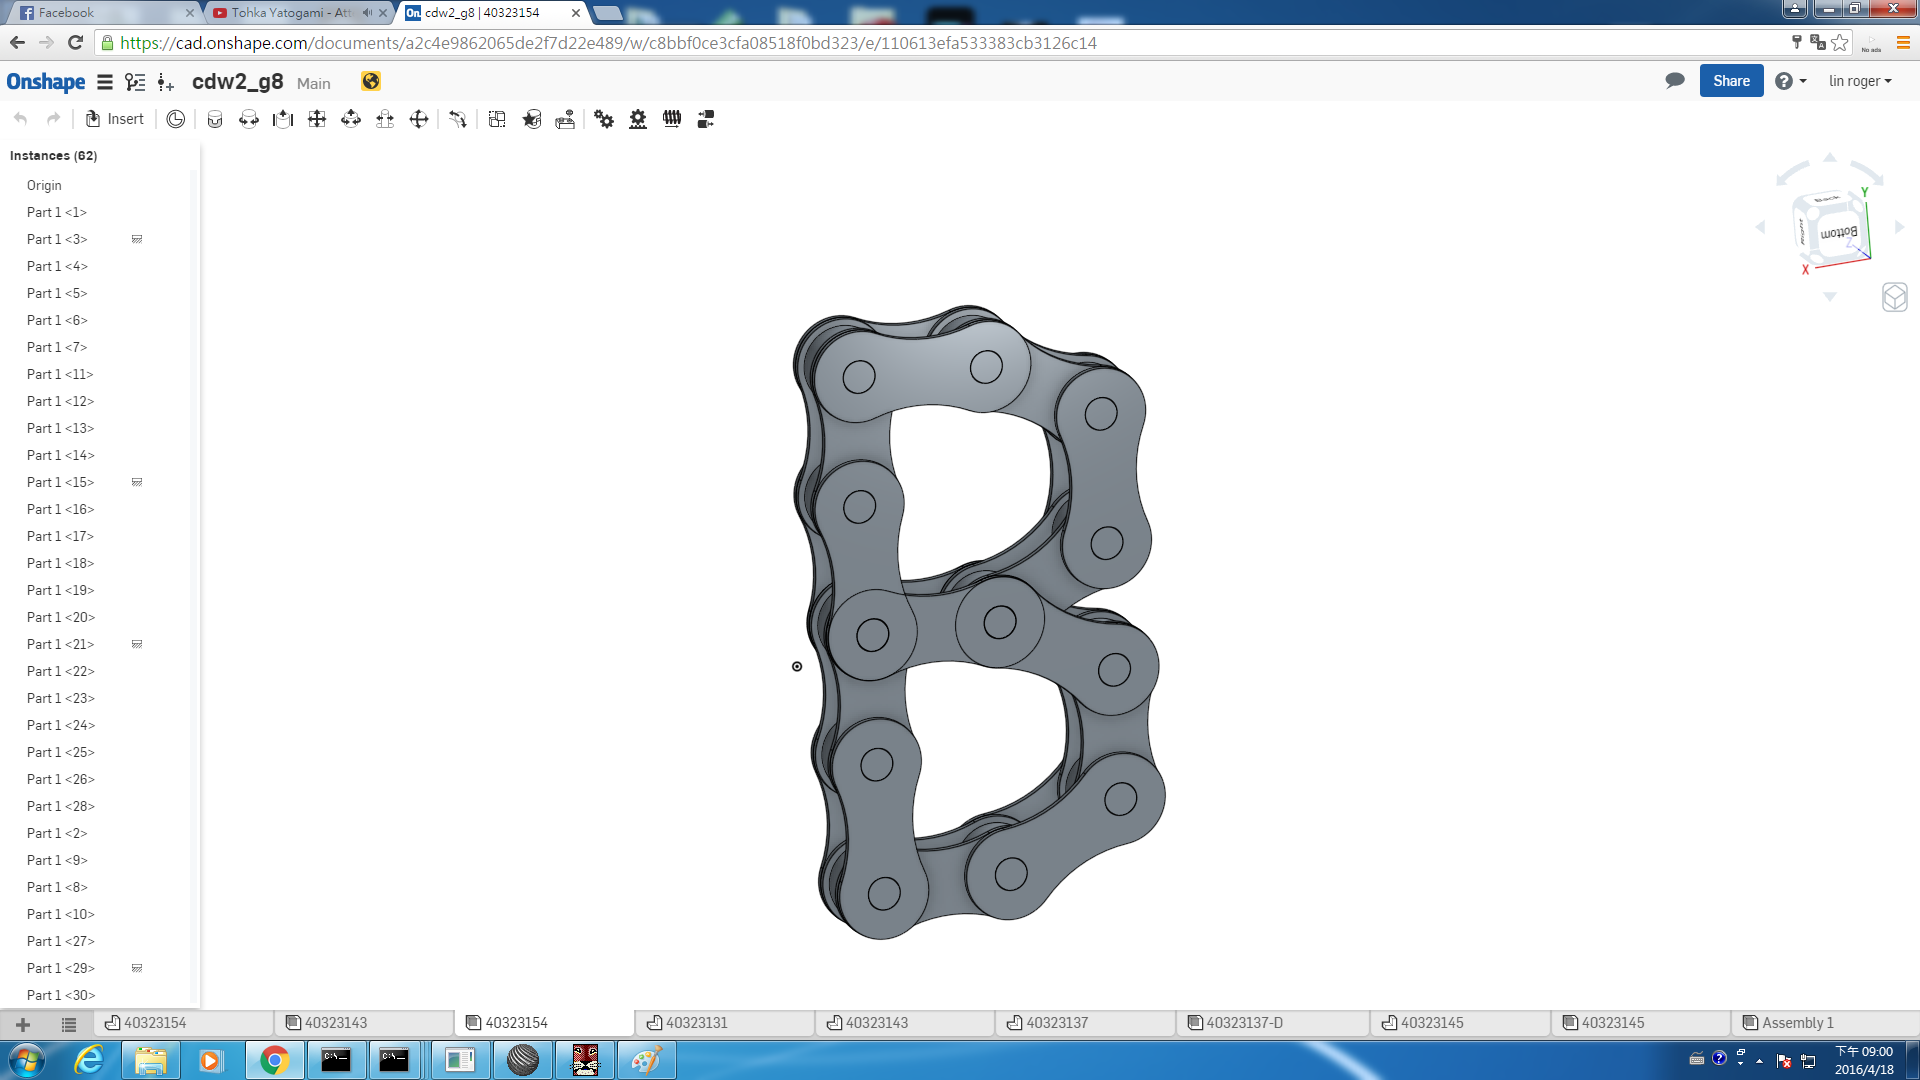This screenshot has width=1920, height=1080.
Task: Open the comments speech bubble icon
Action: tap(1675, 81)
